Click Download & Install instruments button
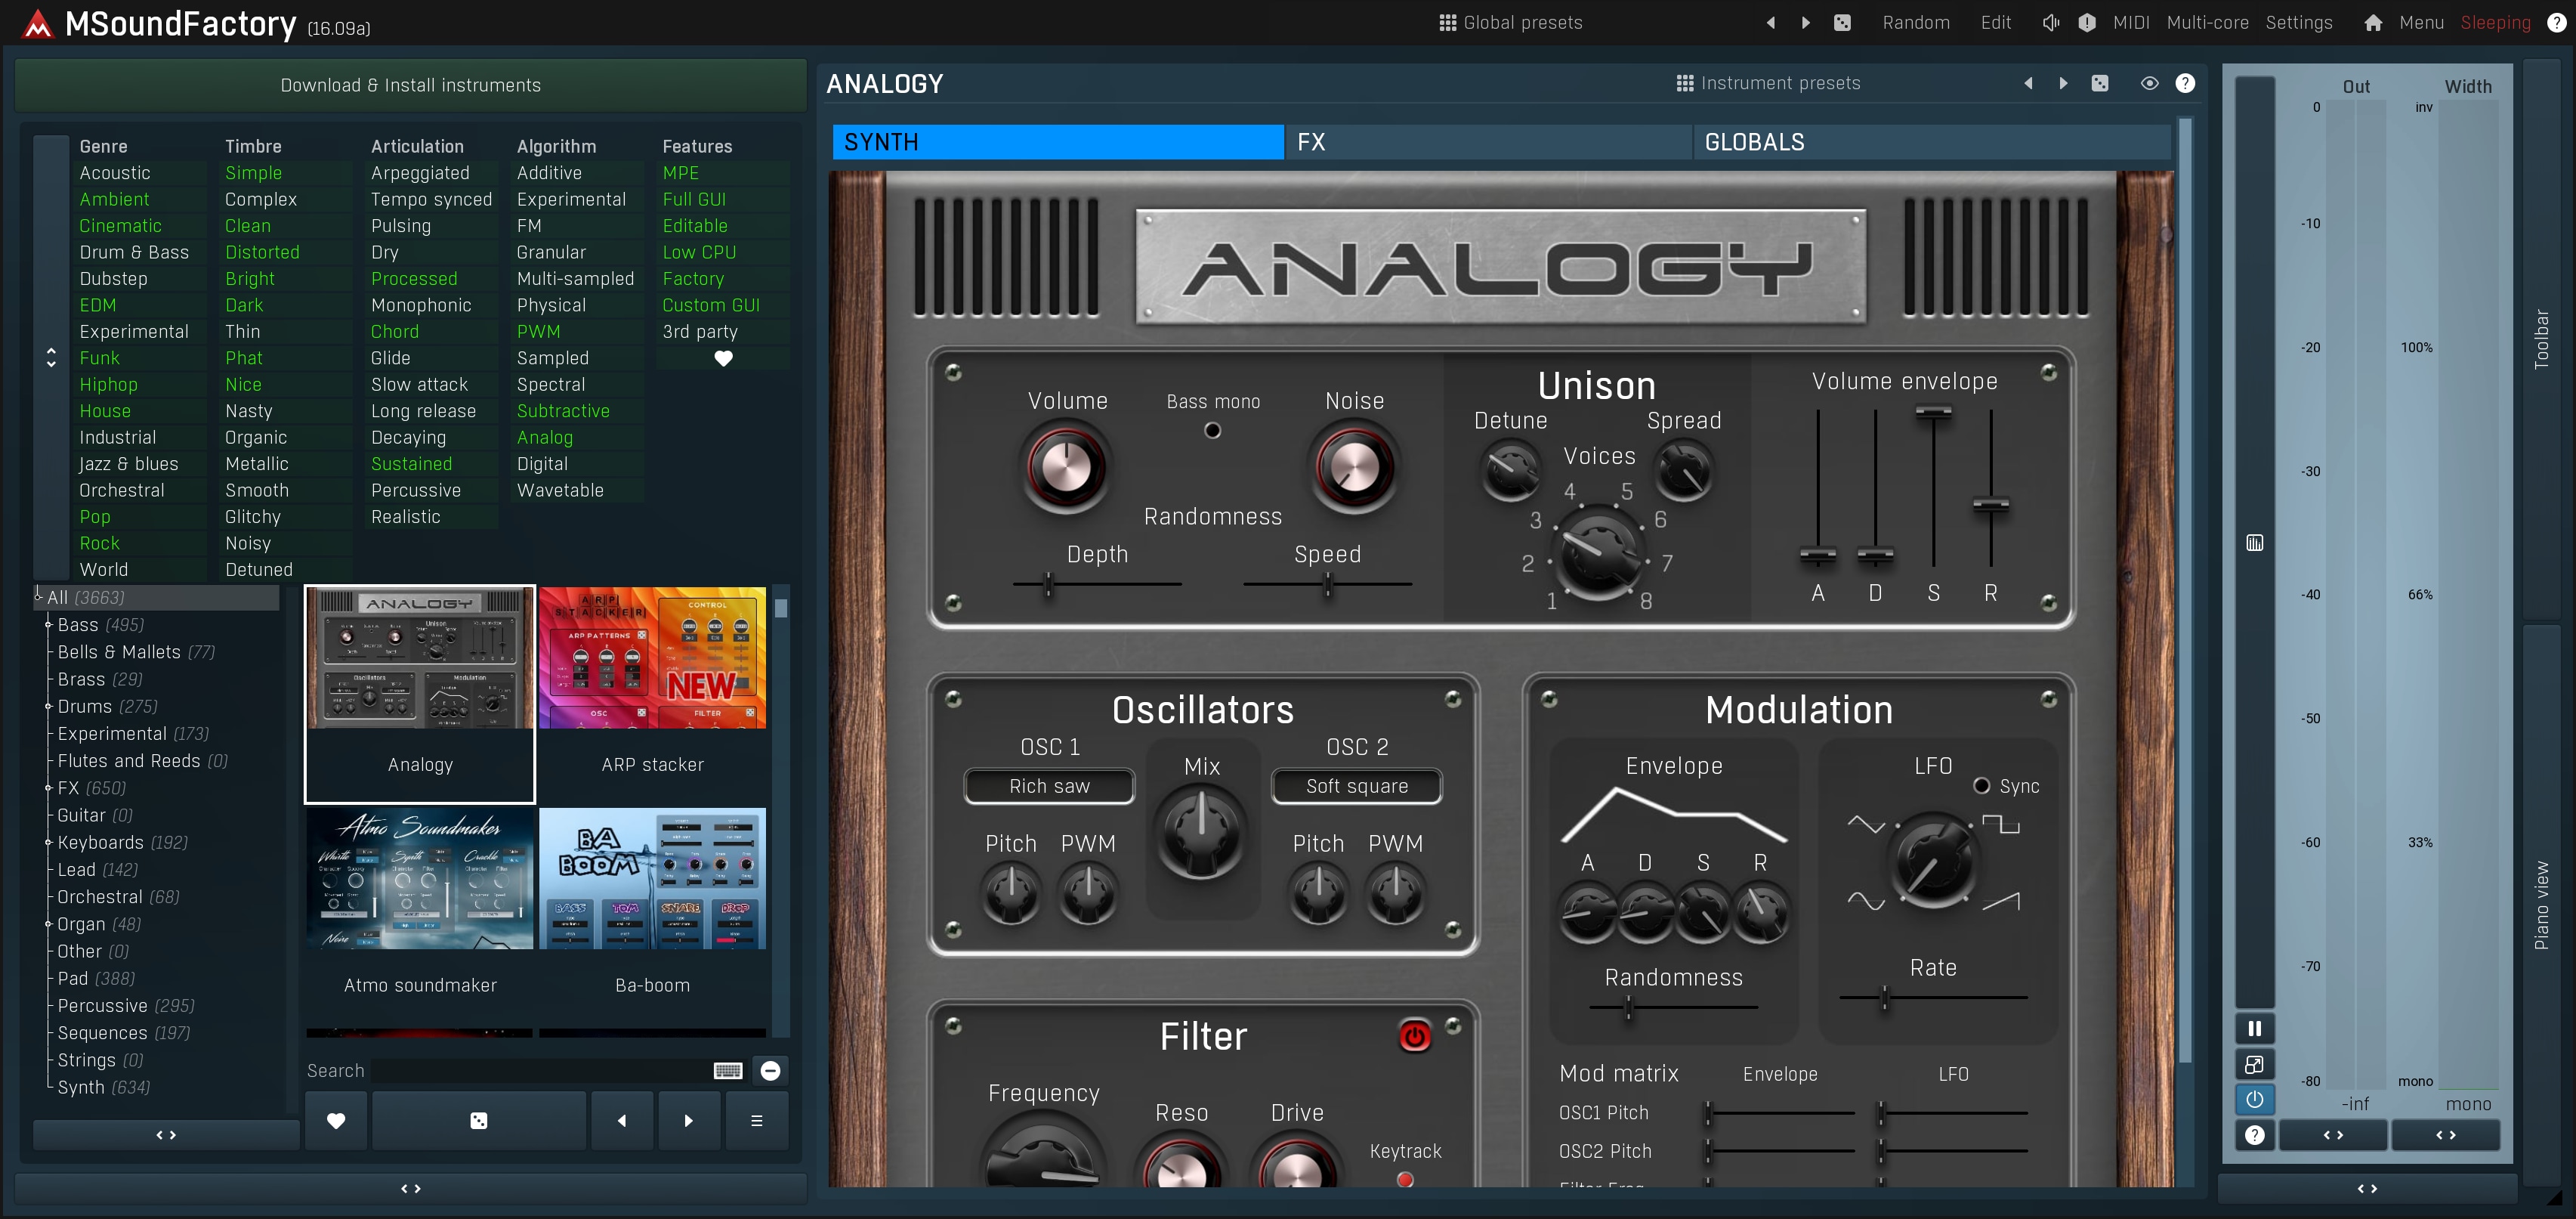The width and height of the screenshot is (2576, 1219). [x=410, y=86]
